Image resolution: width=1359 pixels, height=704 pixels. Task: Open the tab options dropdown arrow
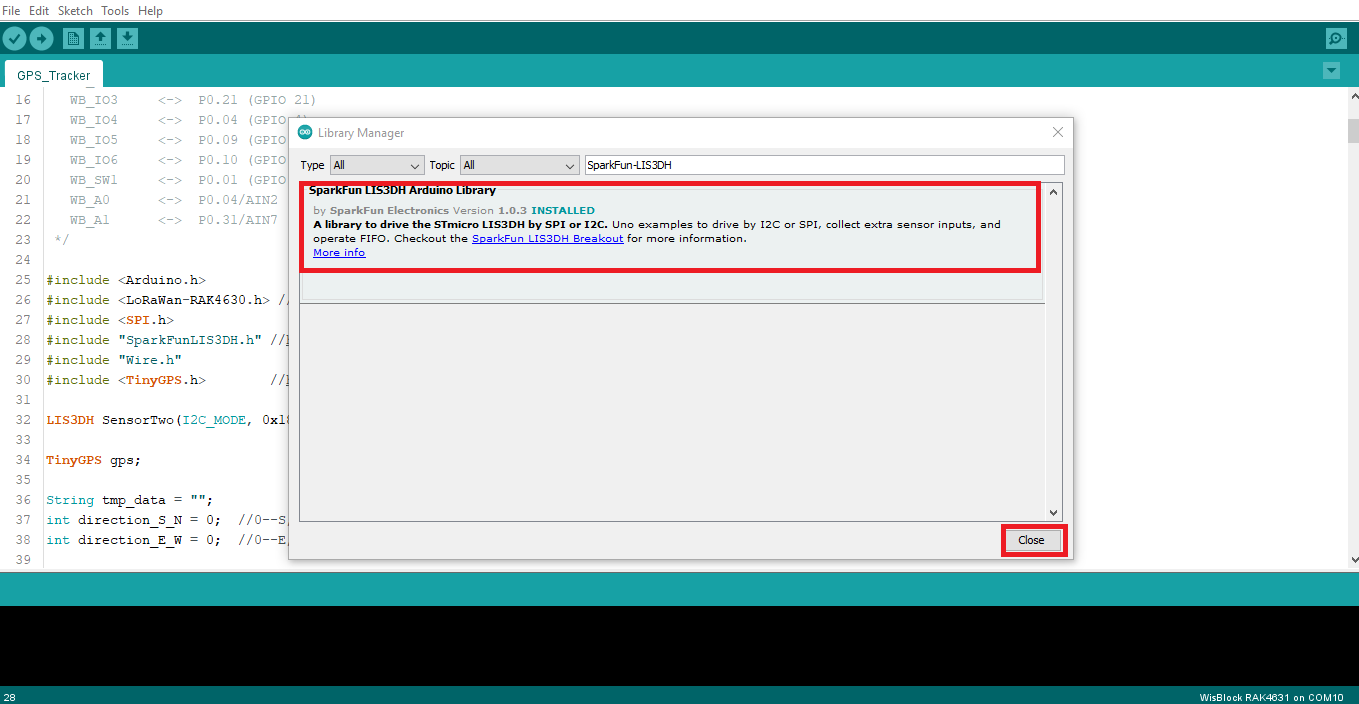tap(1331, 70)
